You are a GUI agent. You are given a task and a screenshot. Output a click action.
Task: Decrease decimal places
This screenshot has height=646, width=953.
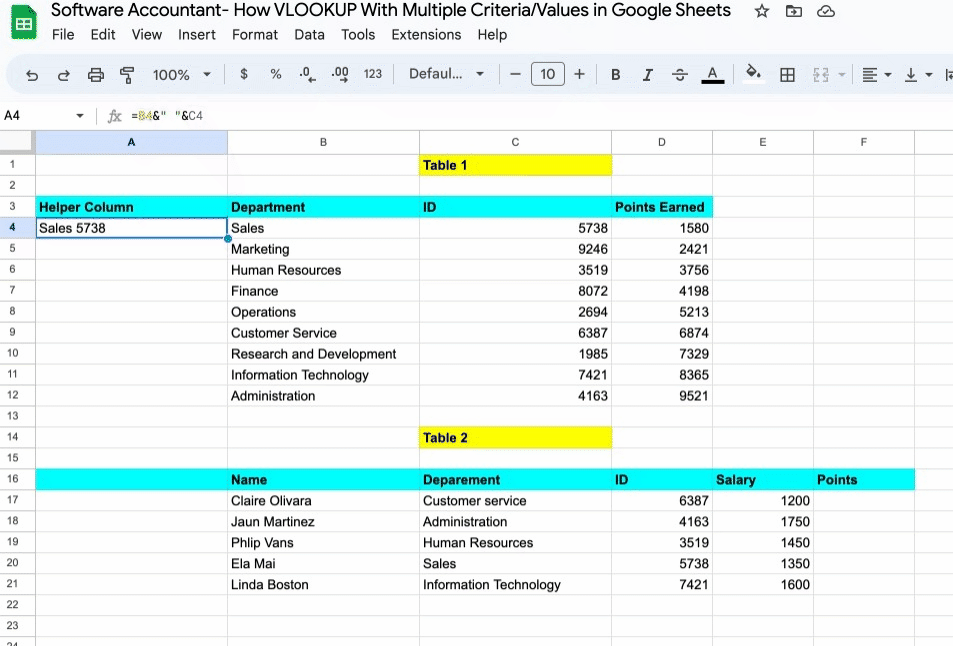pos(308,74)
